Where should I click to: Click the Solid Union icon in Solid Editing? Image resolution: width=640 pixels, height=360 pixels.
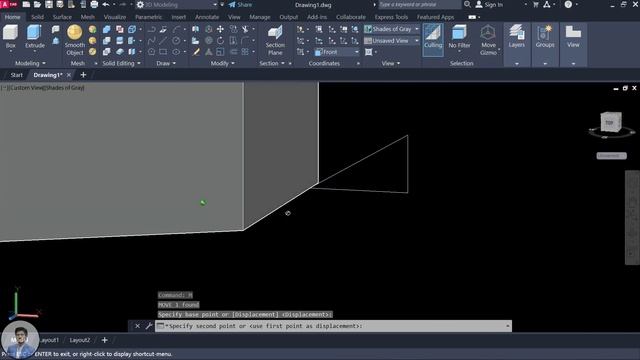coord(107,29)
